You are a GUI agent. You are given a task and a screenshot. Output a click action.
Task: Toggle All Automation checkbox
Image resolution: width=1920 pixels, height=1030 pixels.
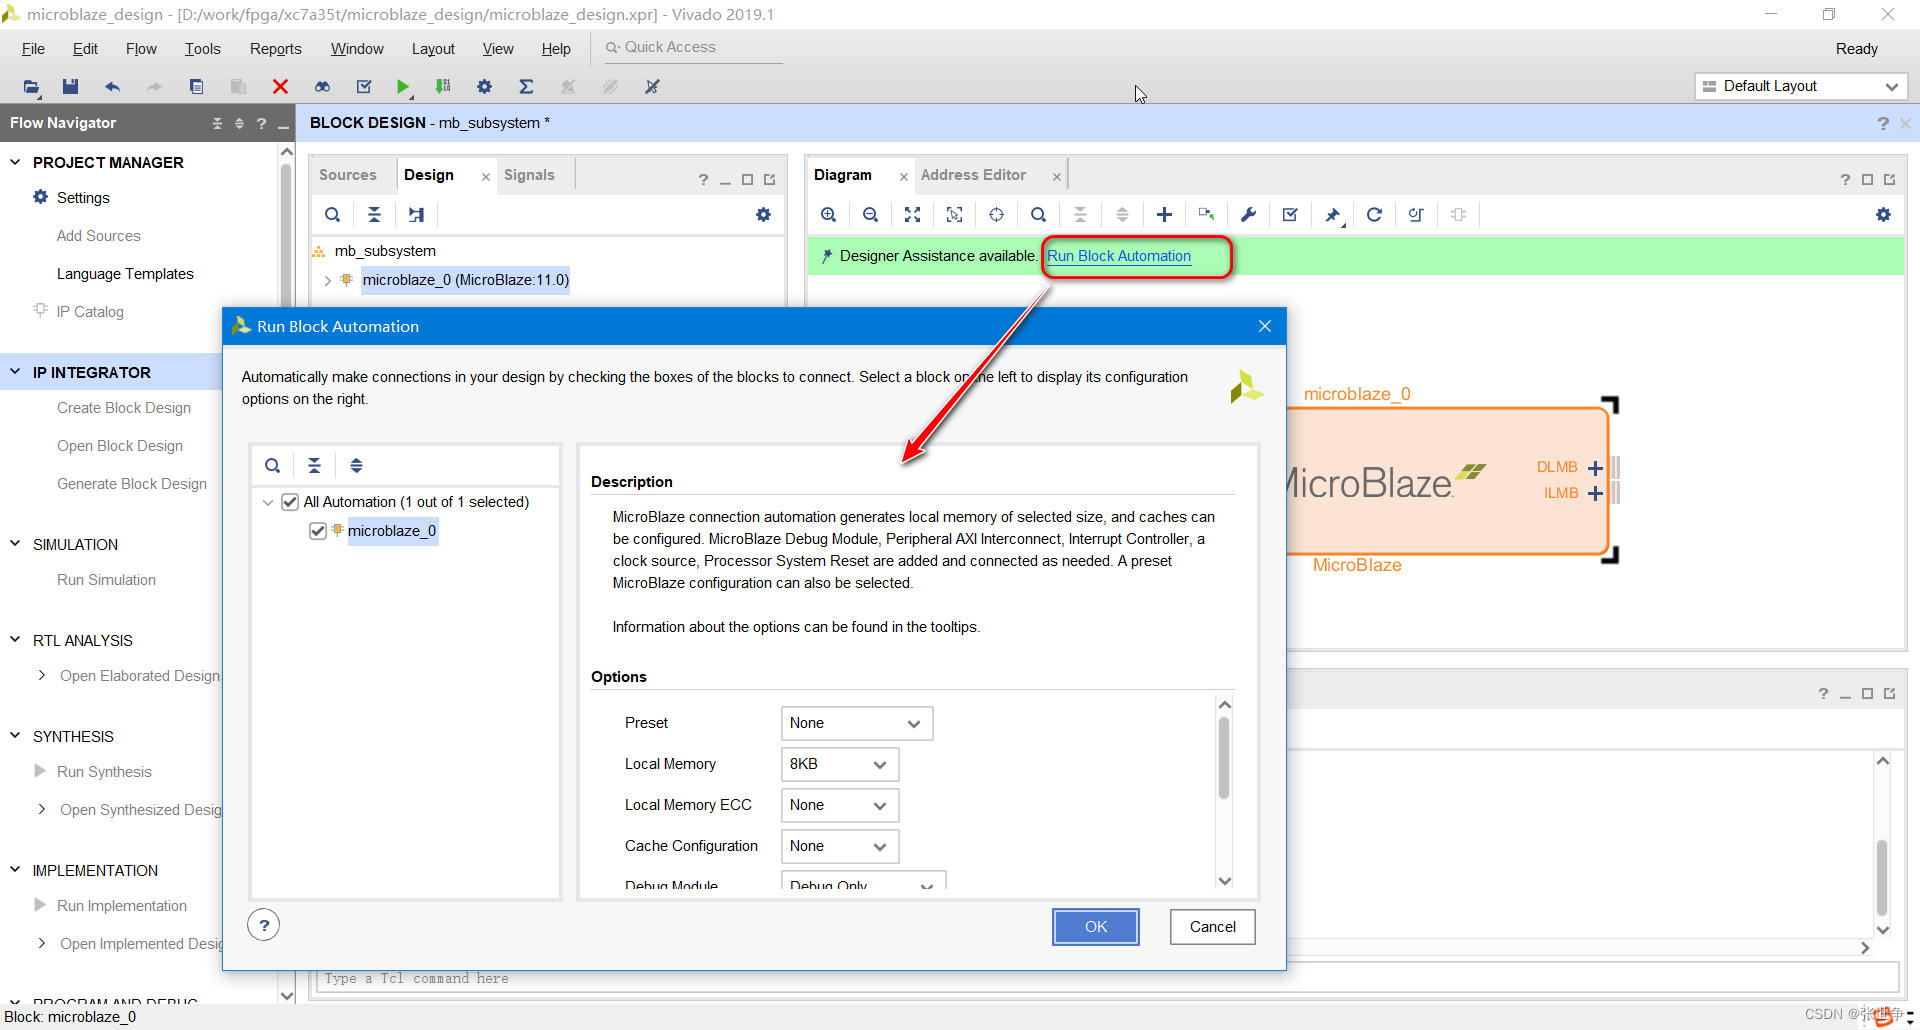[290, 502]
